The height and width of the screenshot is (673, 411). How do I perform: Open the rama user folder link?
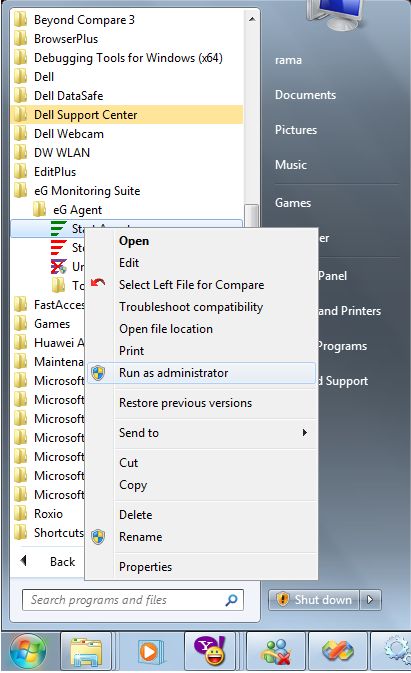coord(288,60)
